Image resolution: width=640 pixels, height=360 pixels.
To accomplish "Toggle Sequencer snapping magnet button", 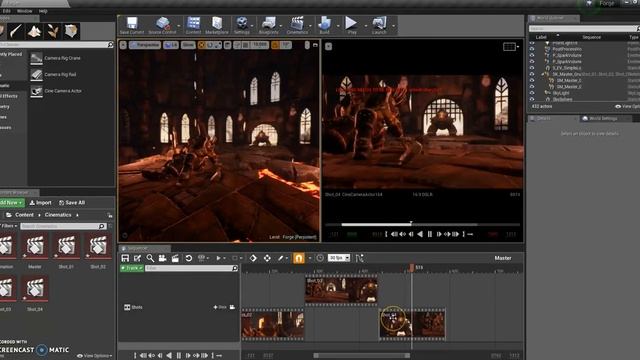I will (299, 258).
